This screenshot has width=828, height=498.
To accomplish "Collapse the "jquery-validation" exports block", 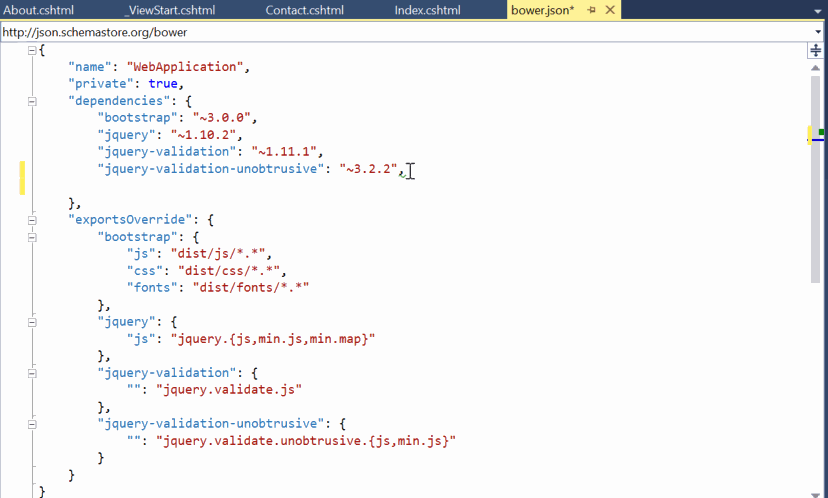I will pyautogui.click(x=32, y=373).
